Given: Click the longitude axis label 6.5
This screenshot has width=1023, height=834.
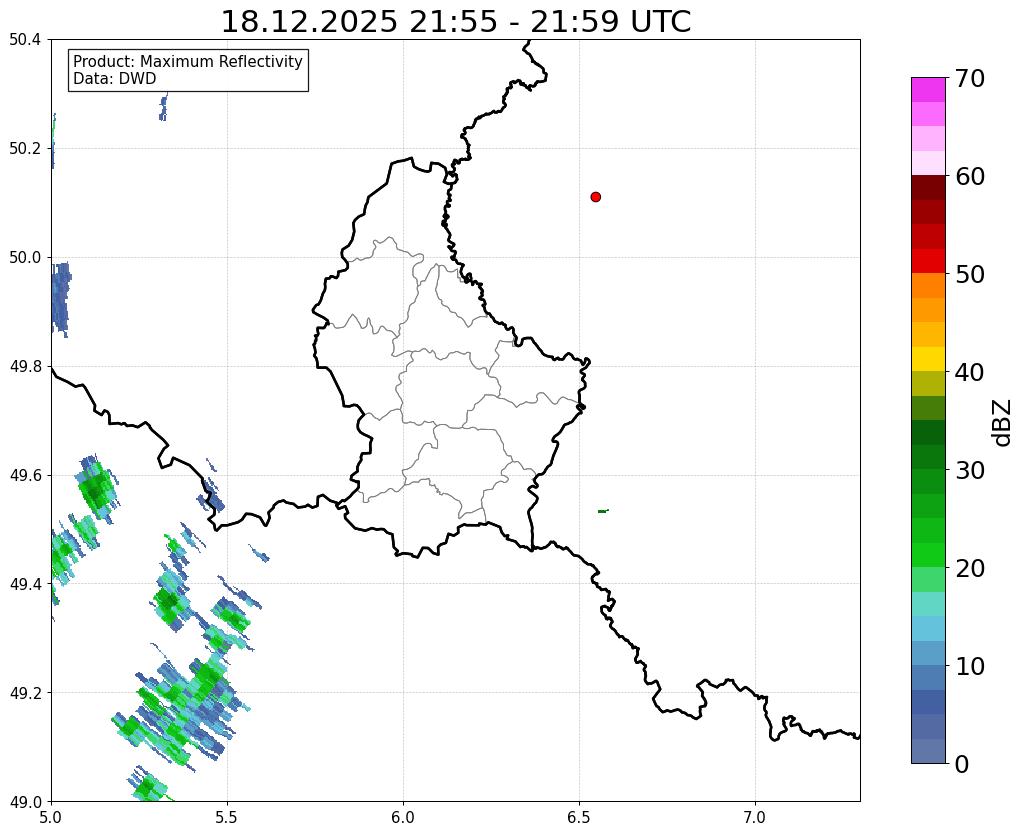Looking at the screenshot, I should point(579,817).
